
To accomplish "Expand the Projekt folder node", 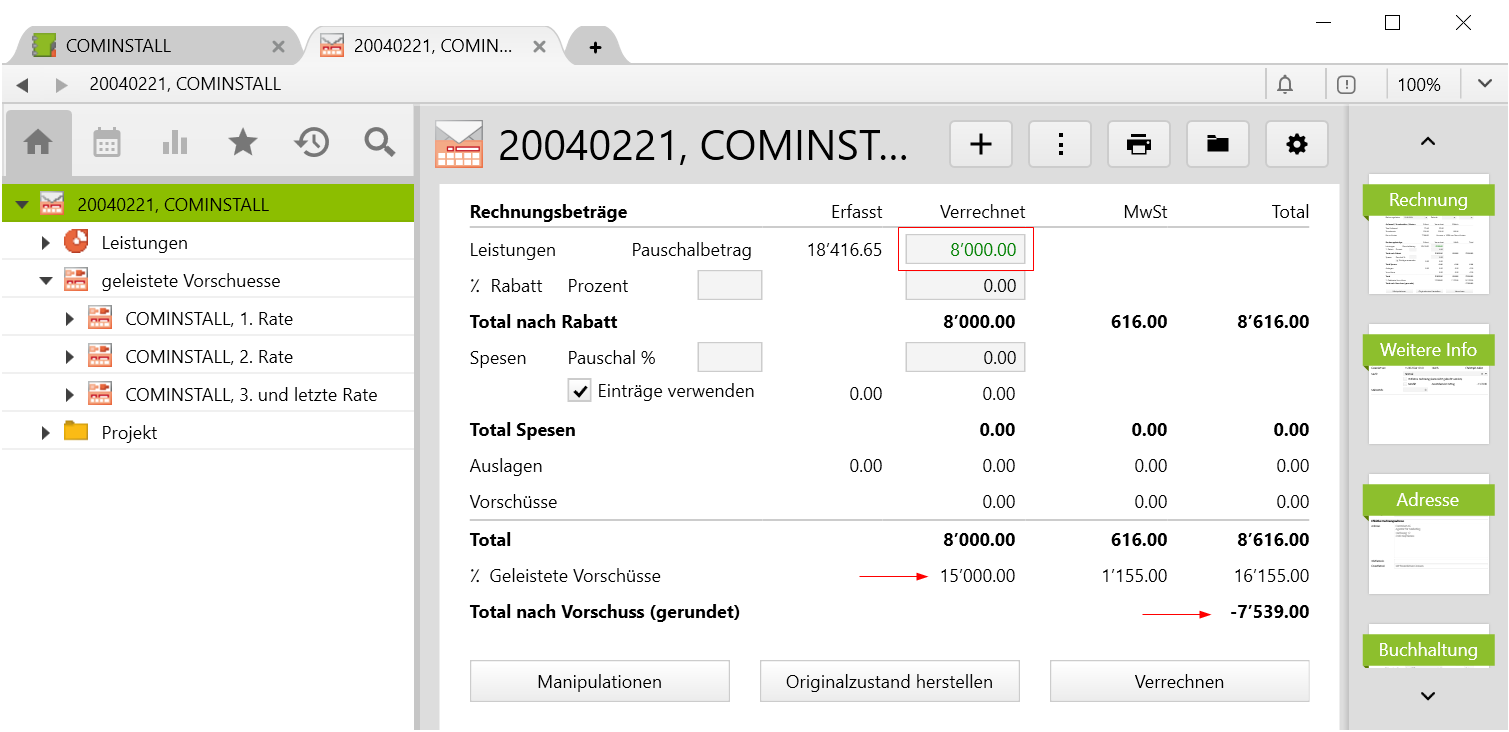I will 46,433.
